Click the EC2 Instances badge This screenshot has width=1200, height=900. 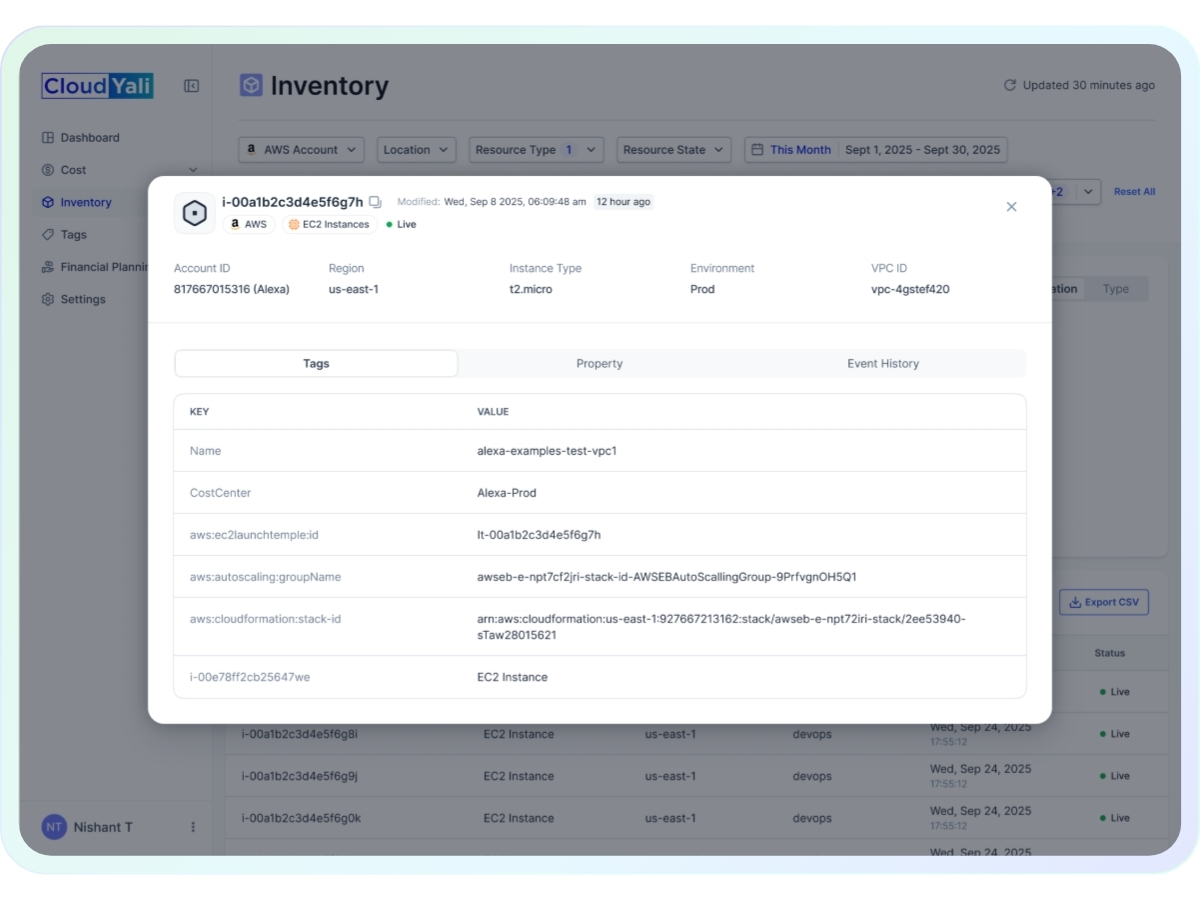coord(329,225)
